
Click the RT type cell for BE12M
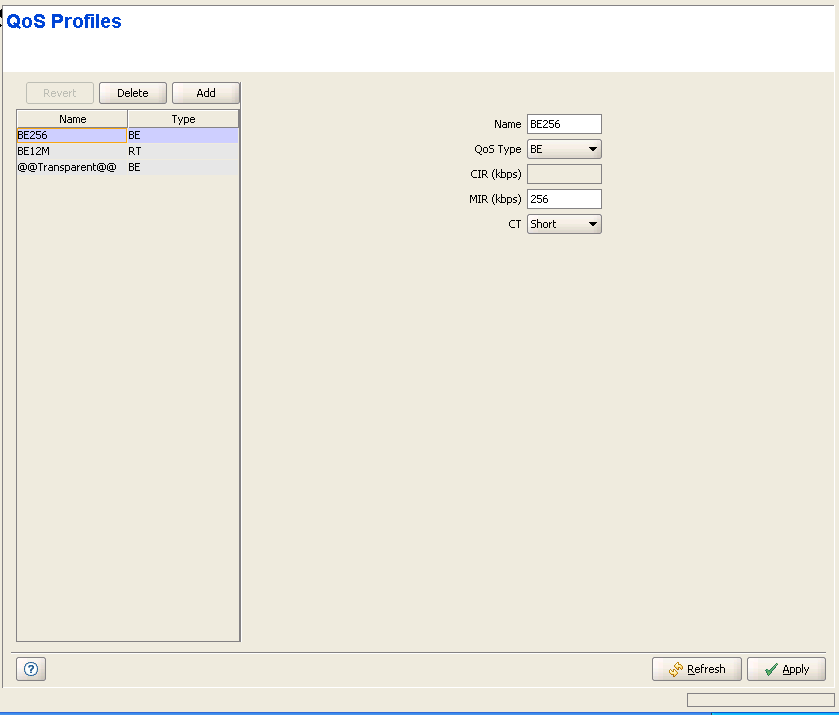click(183, 151)
